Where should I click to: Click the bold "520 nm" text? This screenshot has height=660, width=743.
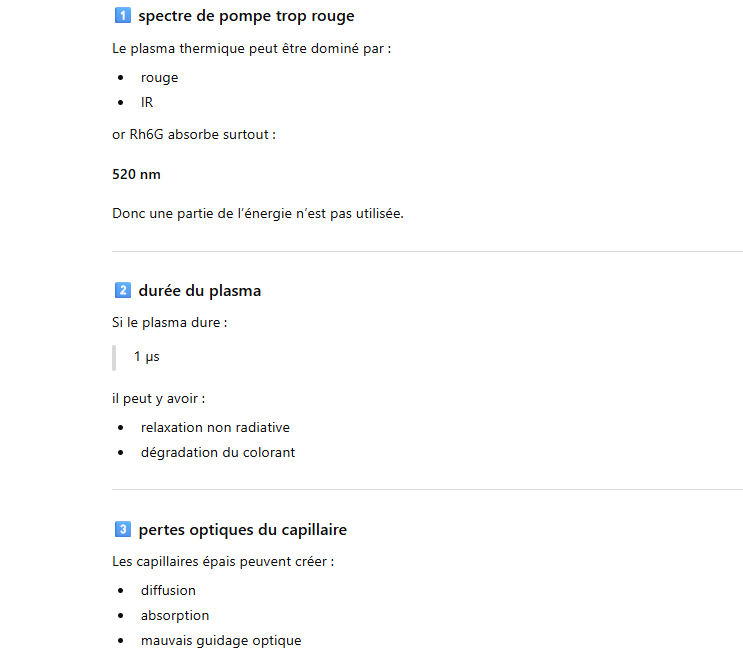click(136, 174)
